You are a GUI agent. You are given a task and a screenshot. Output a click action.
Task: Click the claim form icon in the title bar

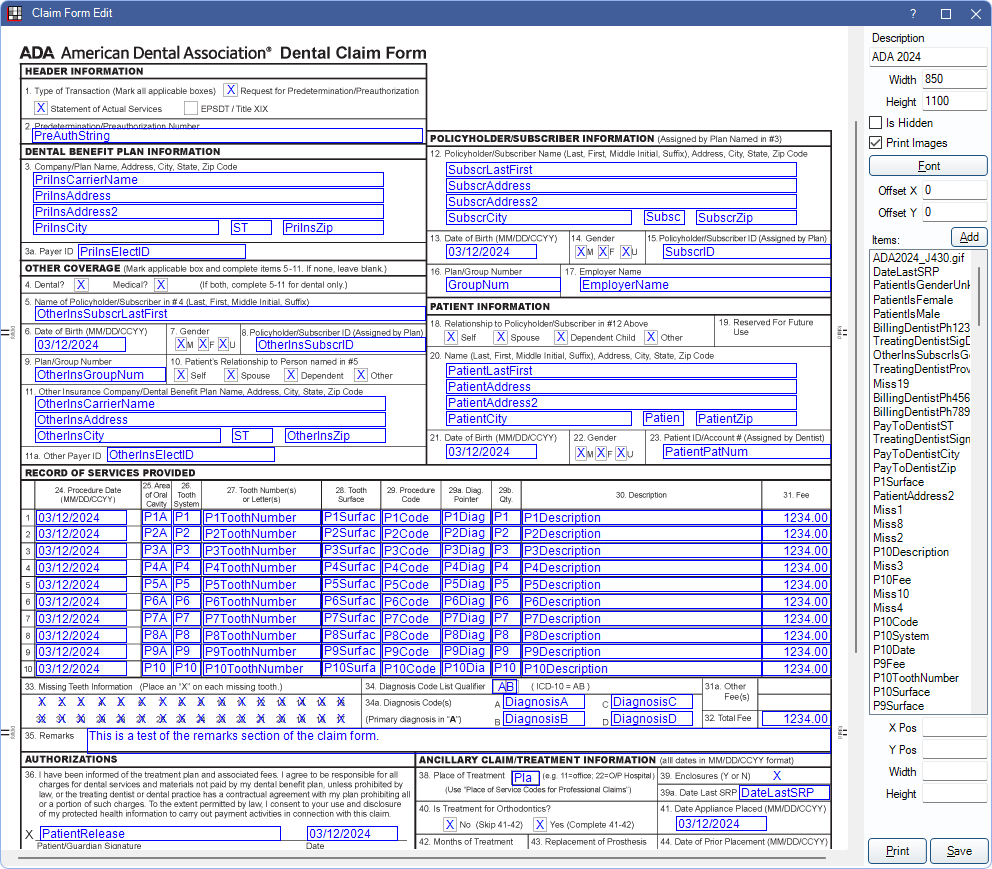[x=13, y=13]
